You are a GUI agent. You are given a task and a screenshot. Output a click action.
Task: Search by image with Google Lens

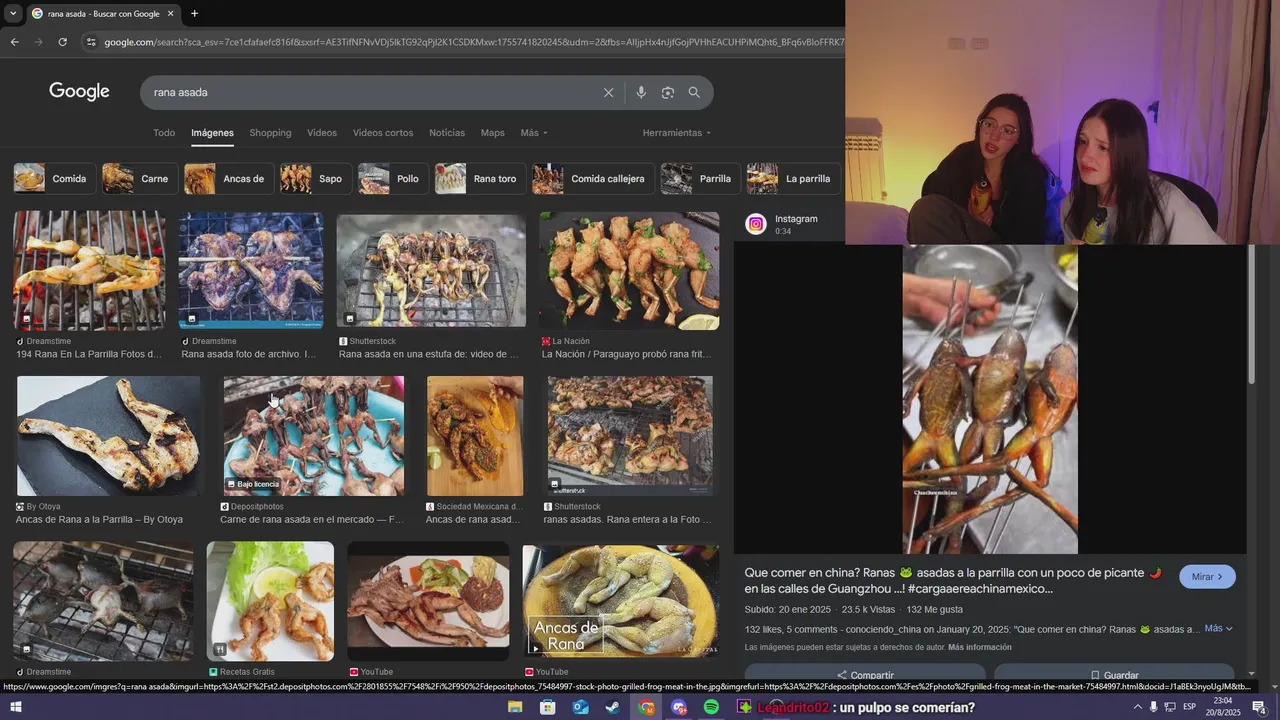click(667, 93)
